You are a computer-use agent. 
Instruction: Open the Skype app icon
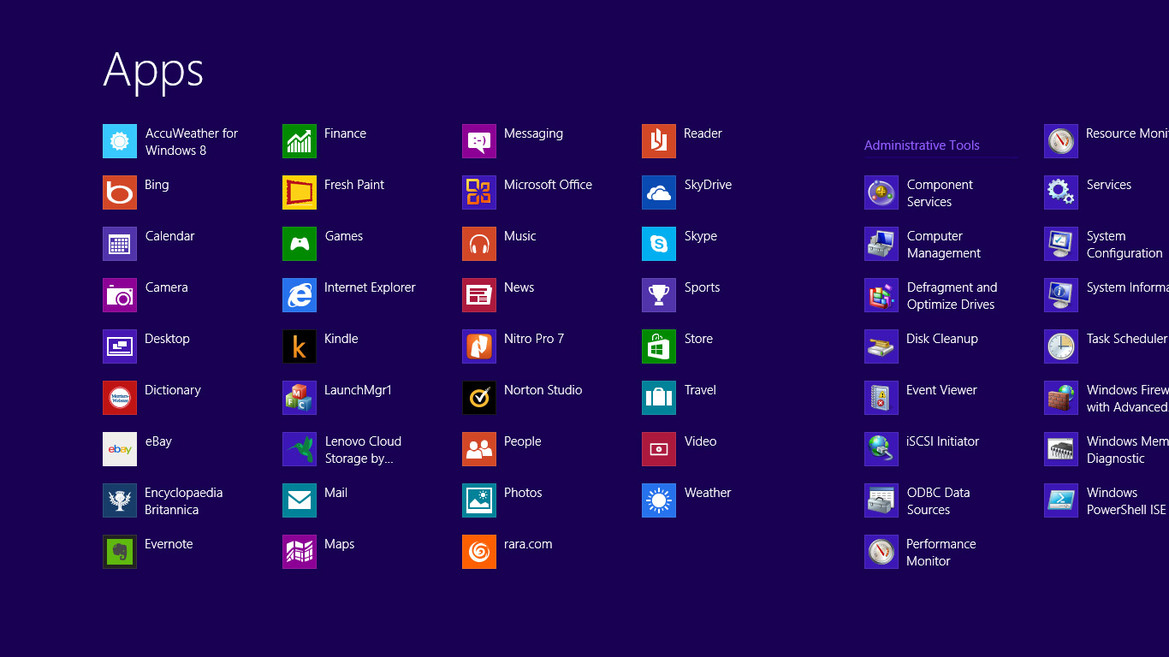[658, 244]
